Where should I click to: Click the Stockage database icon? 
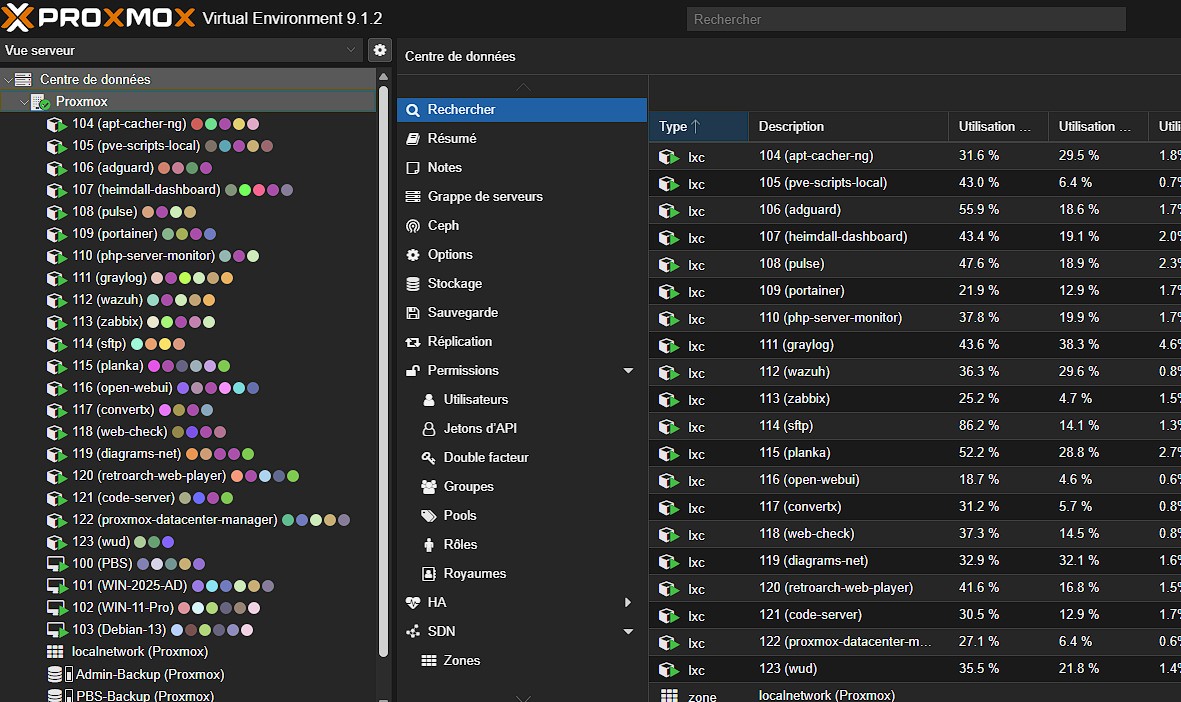[413, 284]
